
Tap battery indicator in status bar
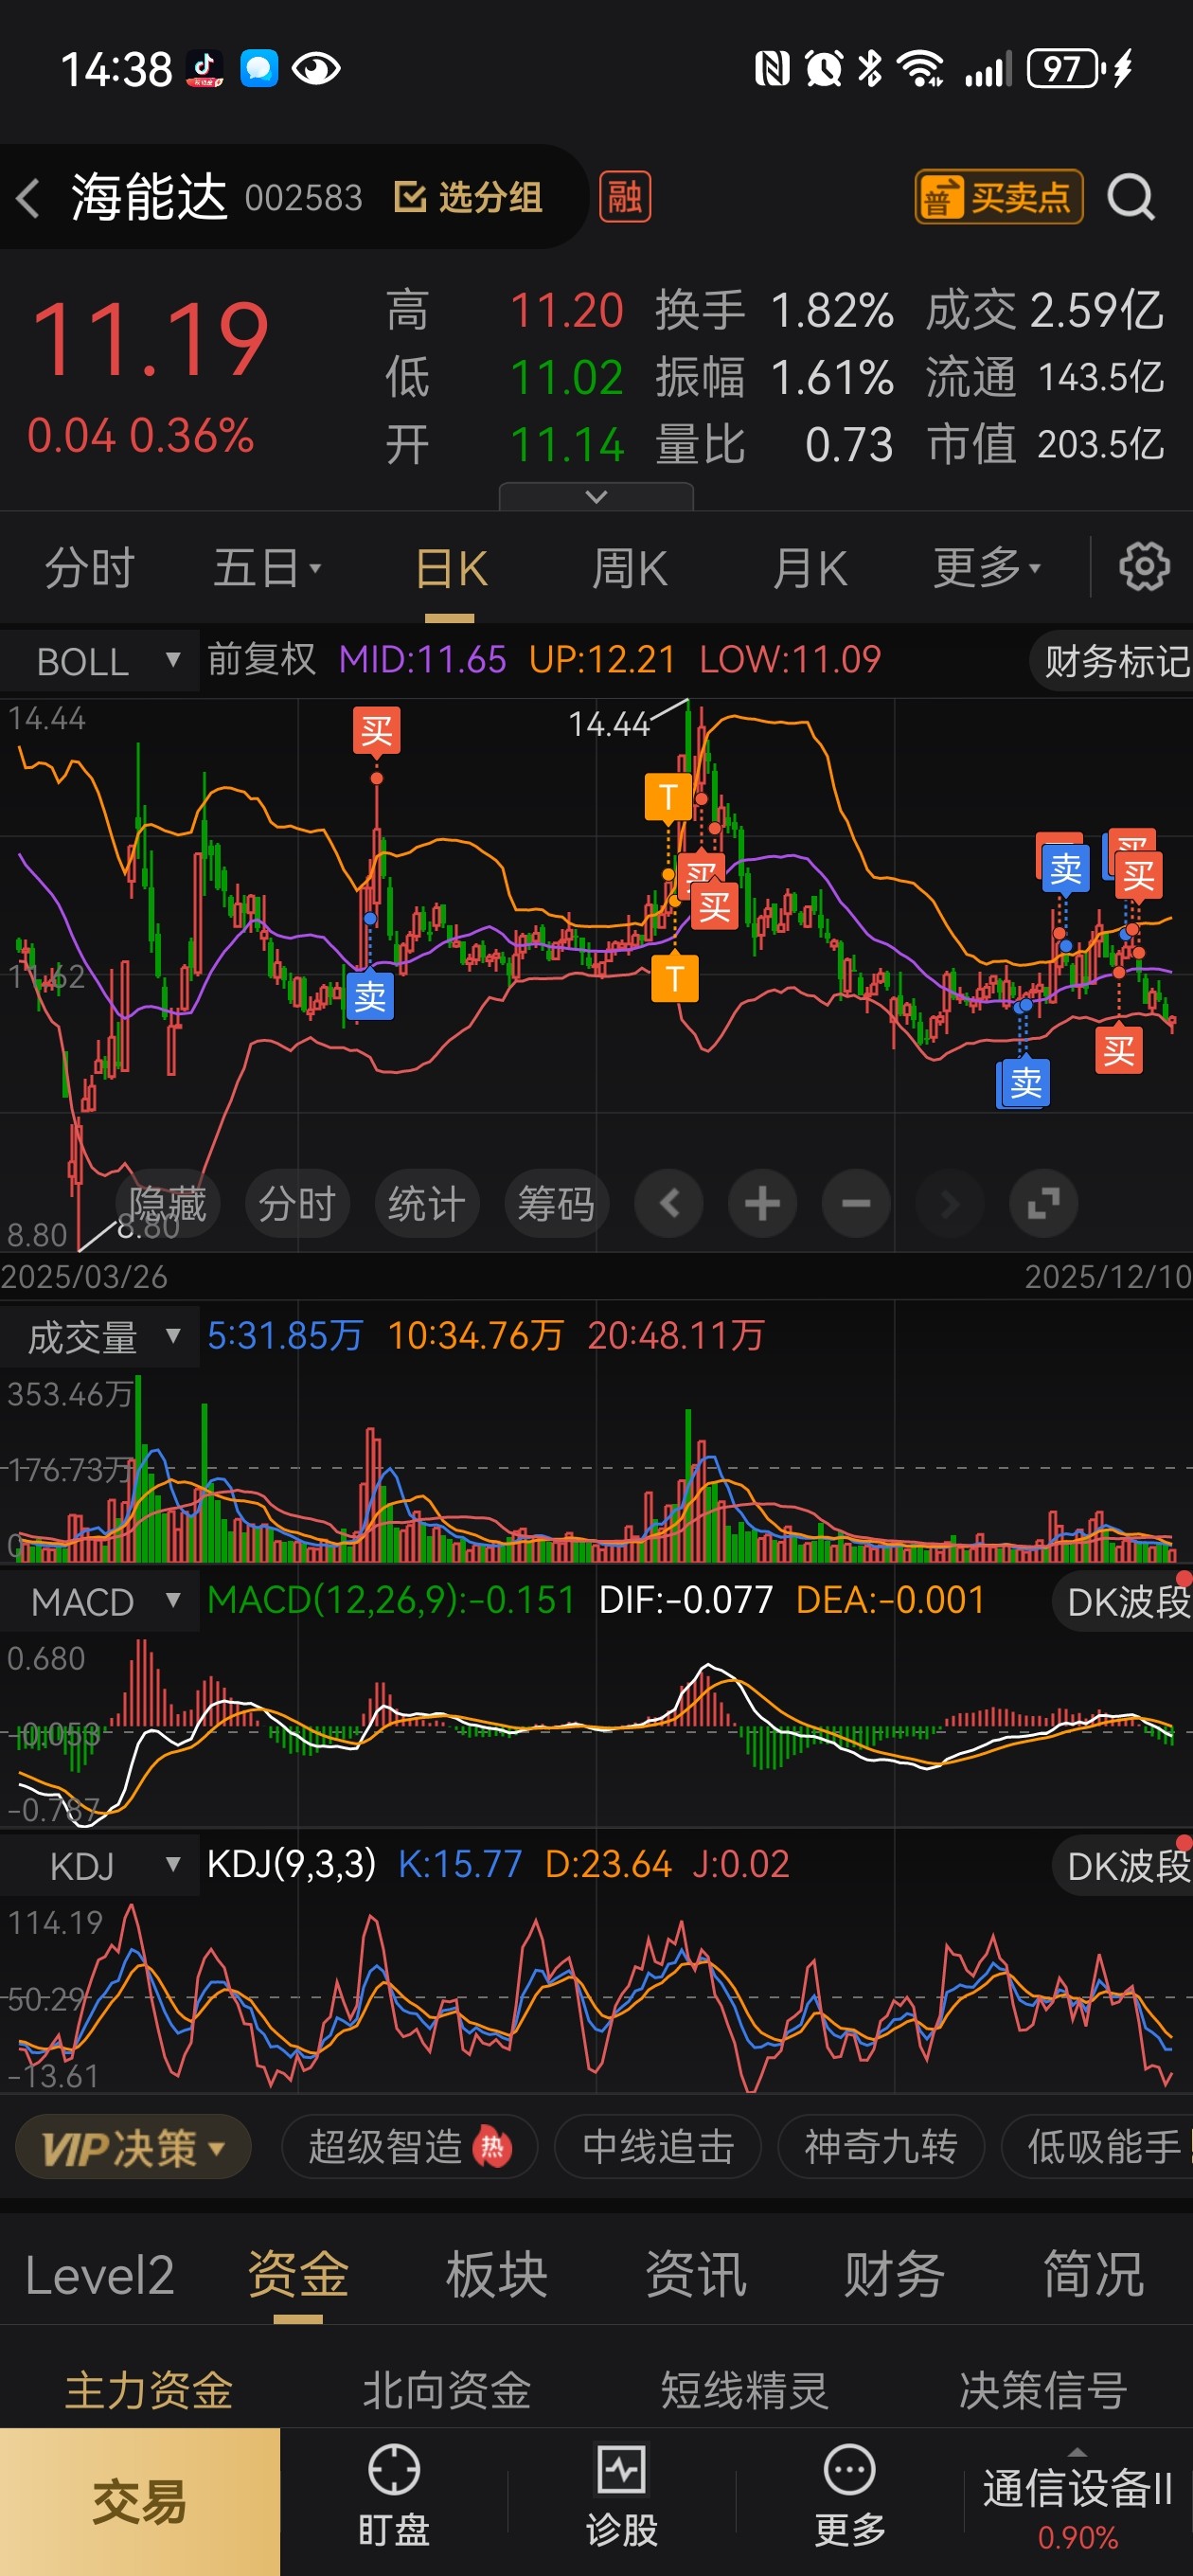pyautogui.click(x=1065, y=69)
